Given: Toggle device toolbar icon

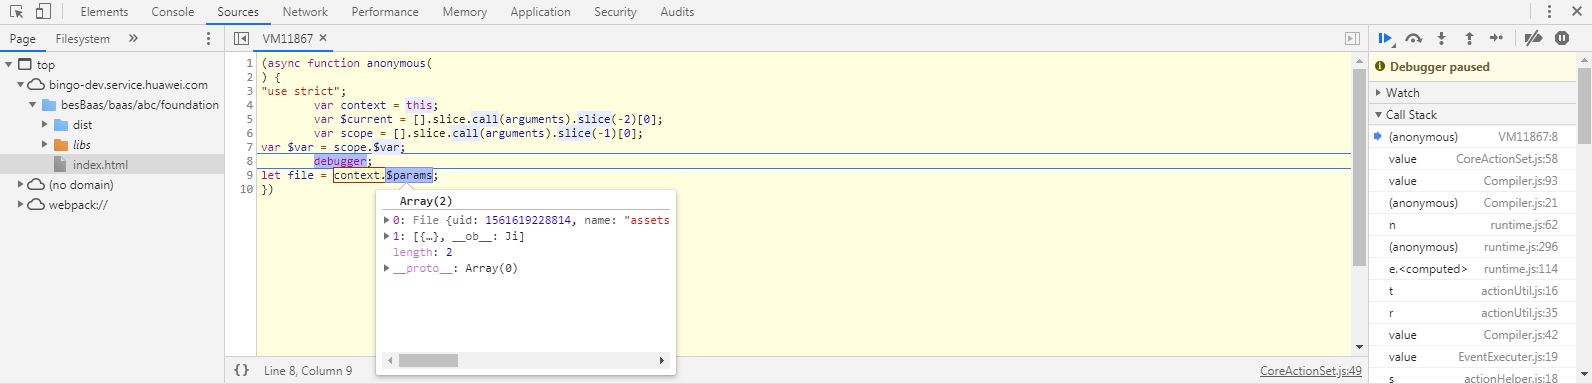Looking at the screenshot, I should [43, 12].
